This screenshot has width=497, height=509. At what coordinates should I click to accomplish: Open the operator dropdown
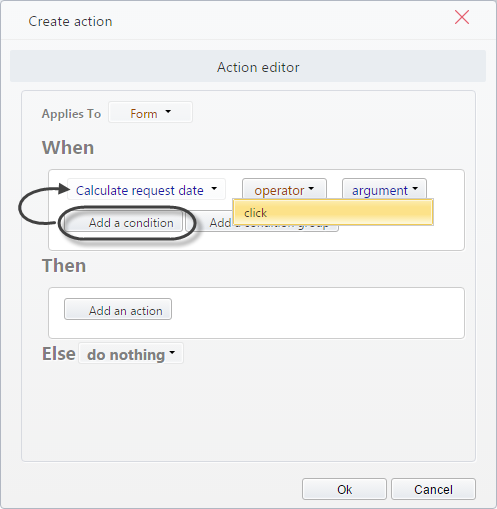point(284,189)
